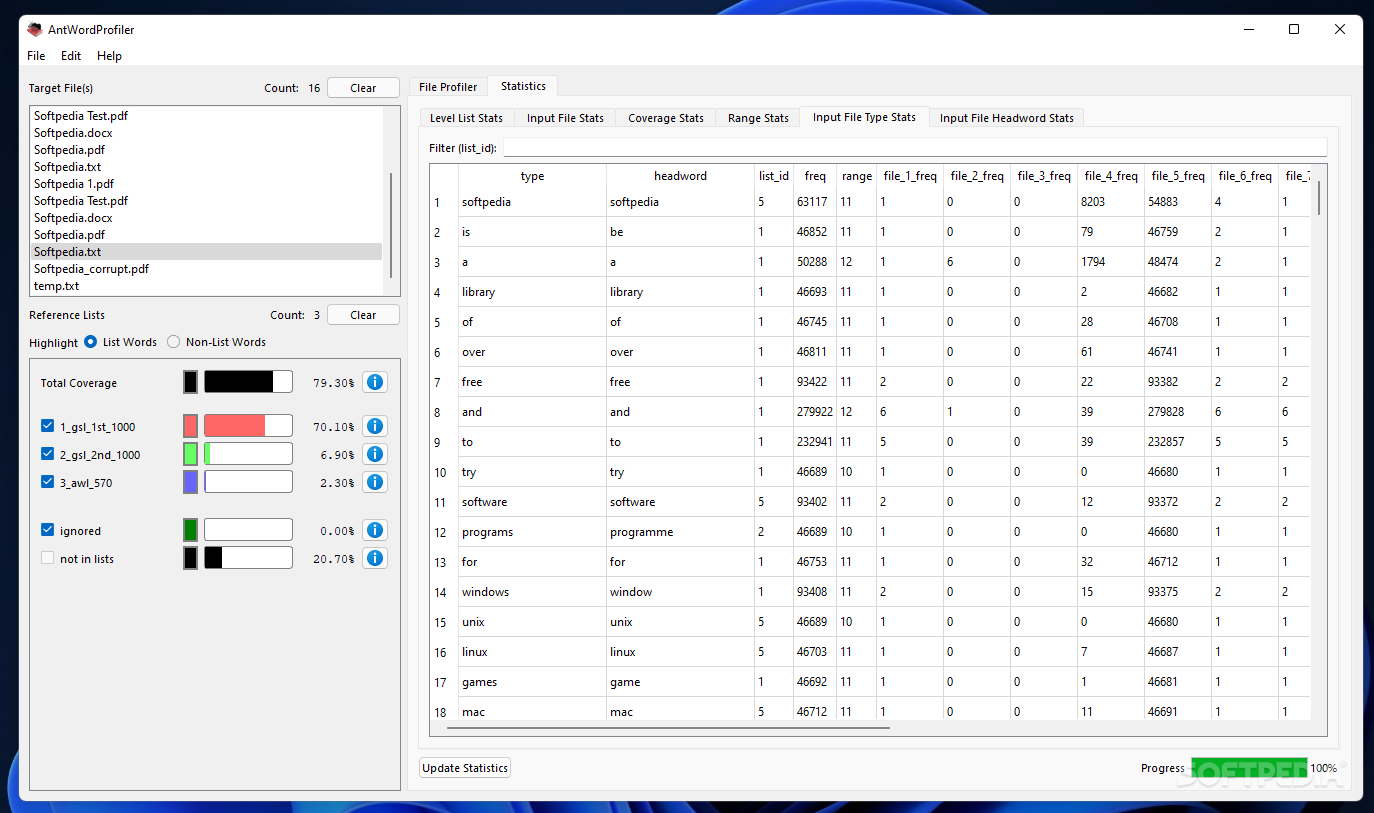Open the File menu
The image size is (1374, 813).
coord(36,56)
